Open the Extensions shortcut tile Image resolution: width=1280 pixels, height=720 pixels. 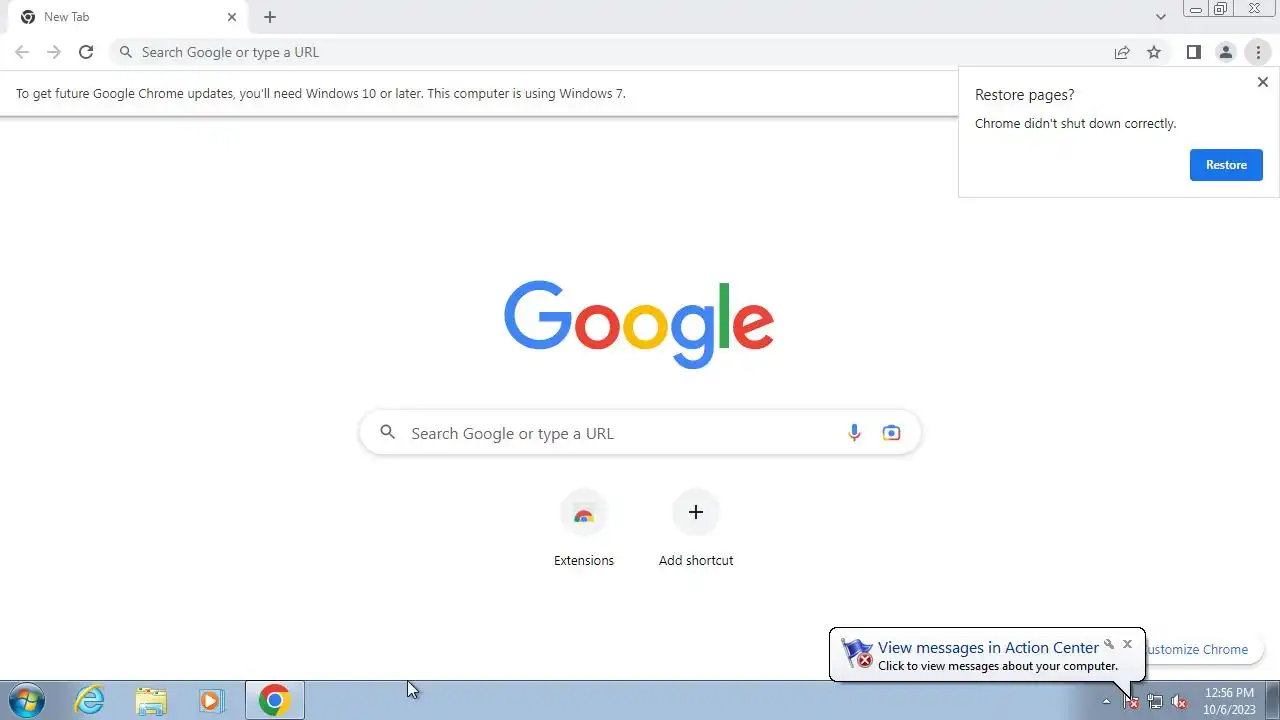tap(584, 530)
